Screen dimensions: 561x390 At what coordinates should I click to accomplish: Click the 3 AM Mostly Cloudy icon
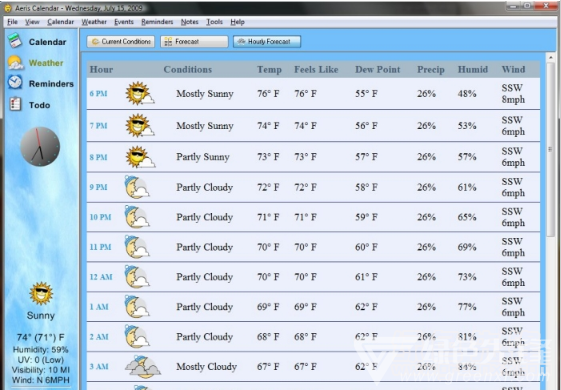click(143, 366)
